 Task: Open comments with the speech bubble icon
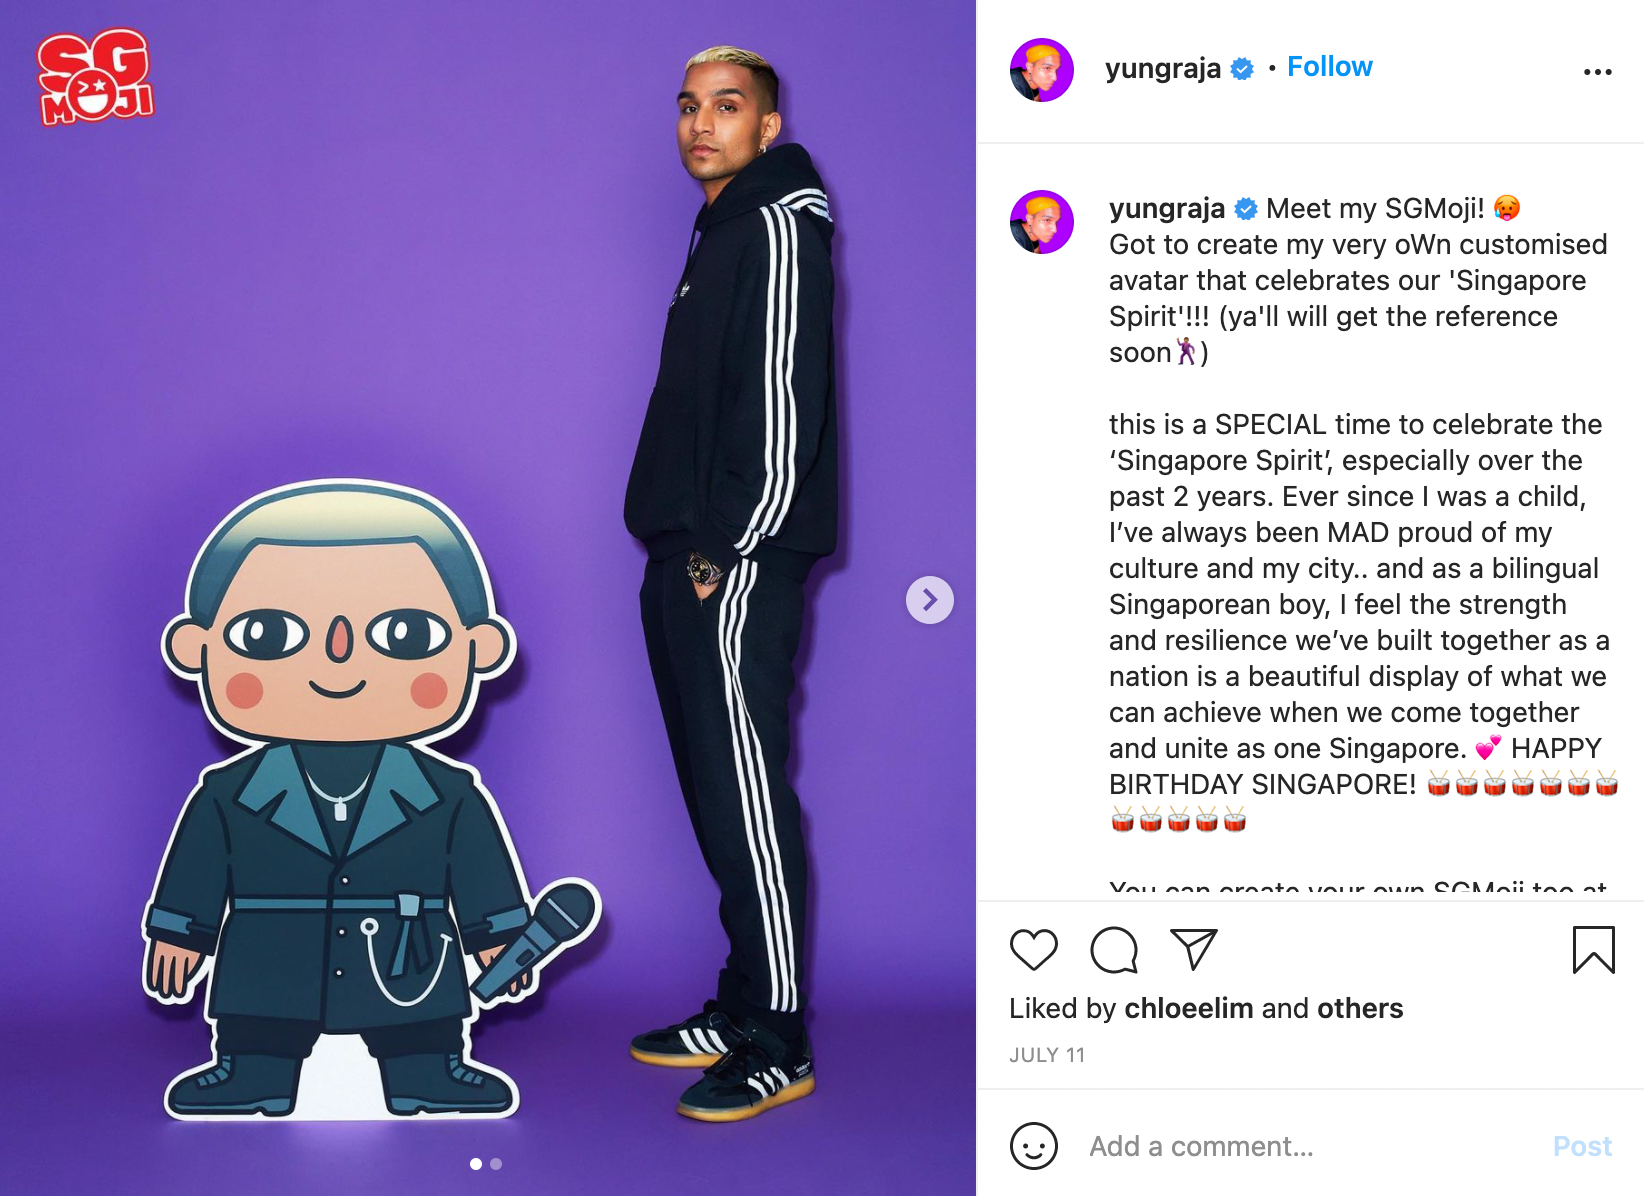coord(1114,949)
